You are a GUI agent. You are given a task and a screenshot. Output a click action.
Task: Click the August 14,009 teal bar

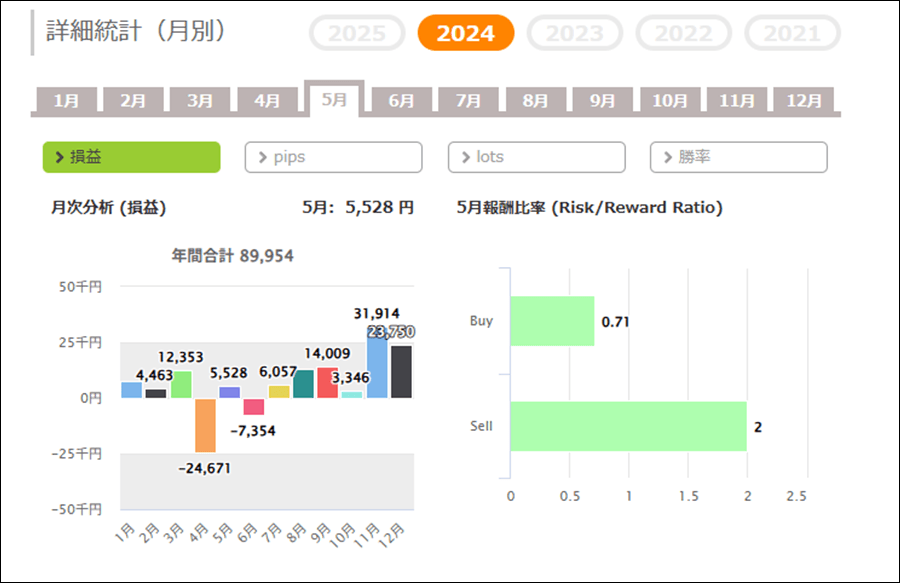[304, 384]
